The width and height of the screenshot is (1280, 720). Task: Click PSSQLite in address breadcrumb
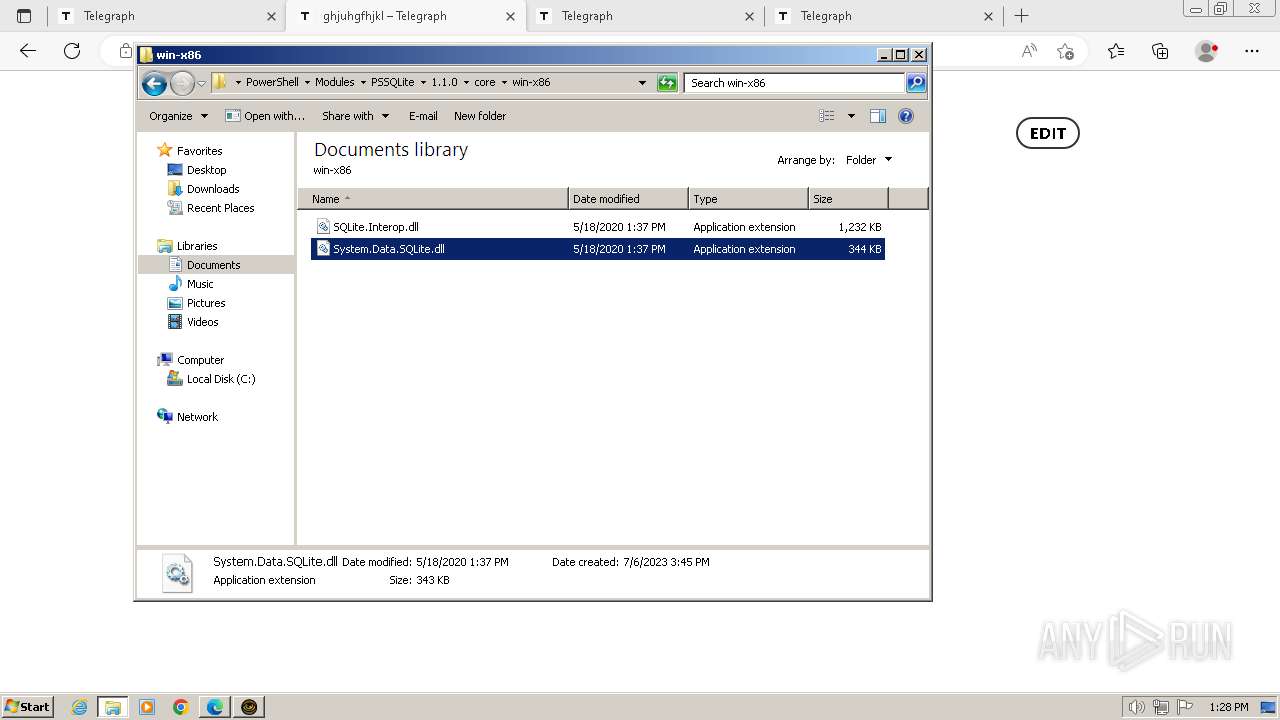[392, 83]
